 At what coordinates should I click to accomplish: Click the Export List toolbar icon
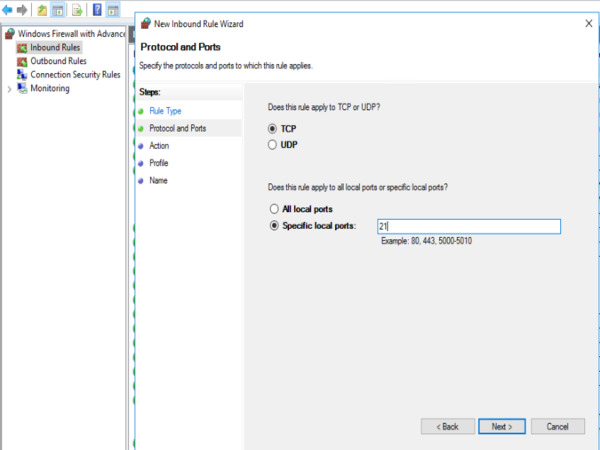tap(77, 10)
